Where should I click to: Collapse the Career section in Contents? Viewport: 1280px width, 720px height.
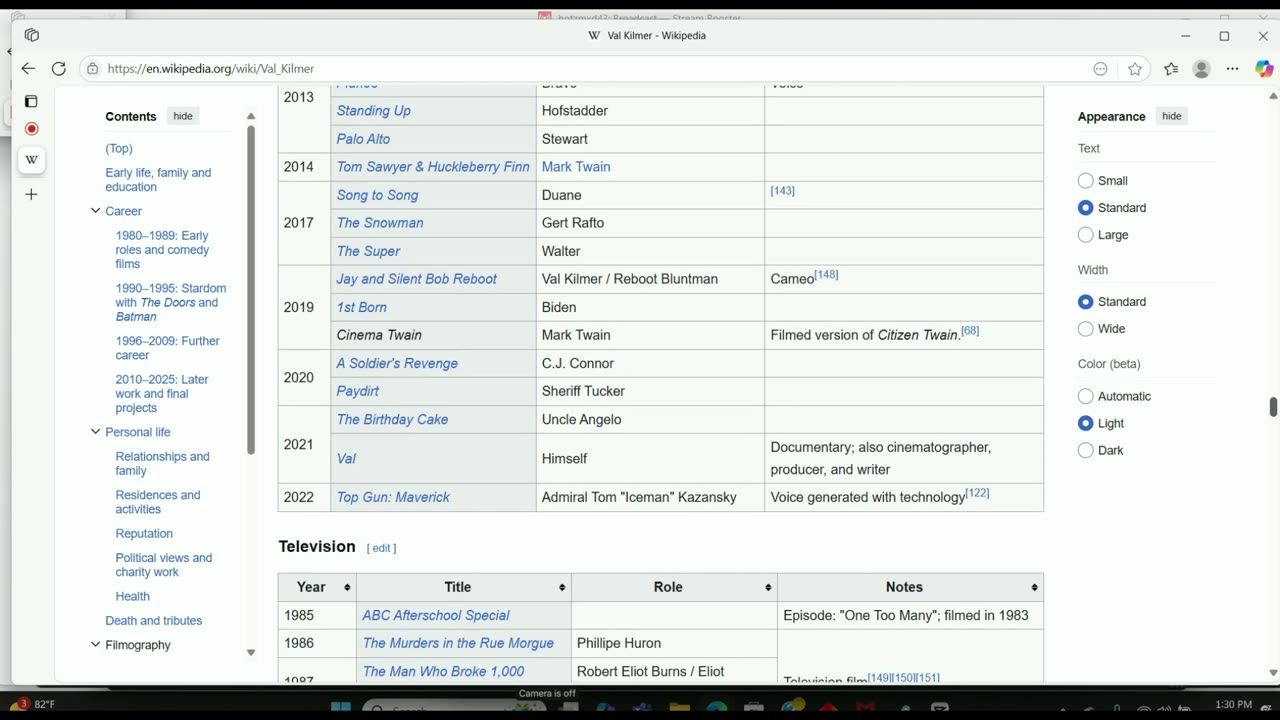(96, 211)
